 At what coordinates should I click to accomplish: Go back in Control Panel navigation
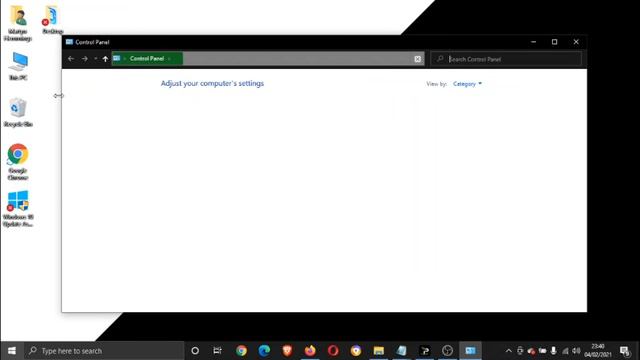(71, 59)
